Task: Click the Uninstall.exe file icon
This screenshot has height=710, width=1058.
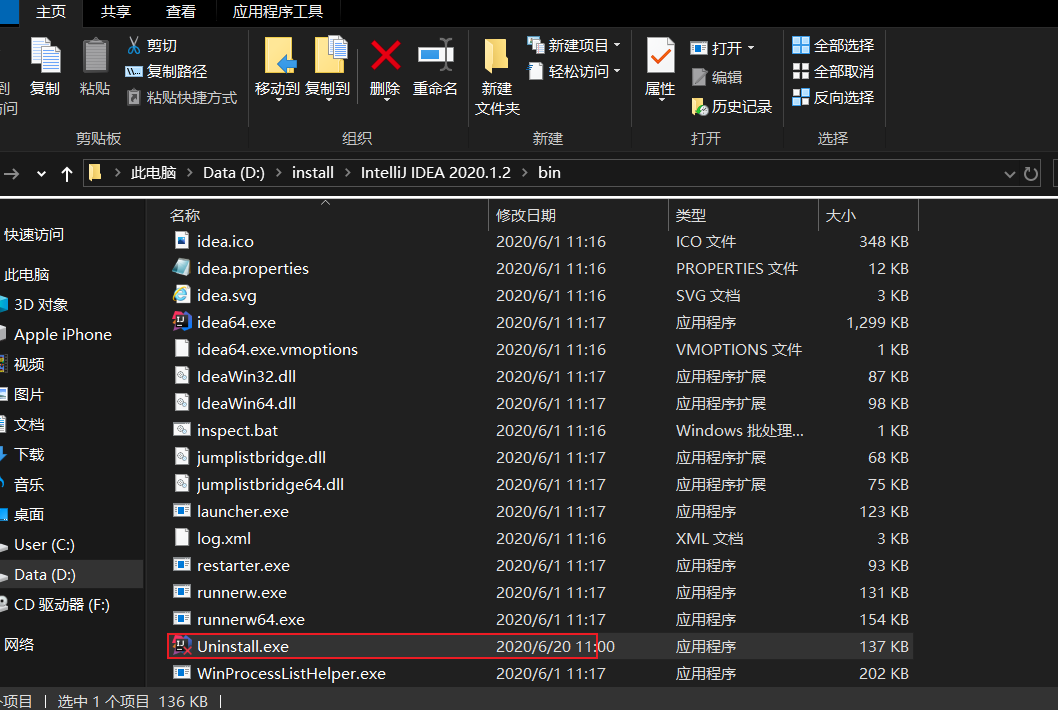Action: pos(182,646)
